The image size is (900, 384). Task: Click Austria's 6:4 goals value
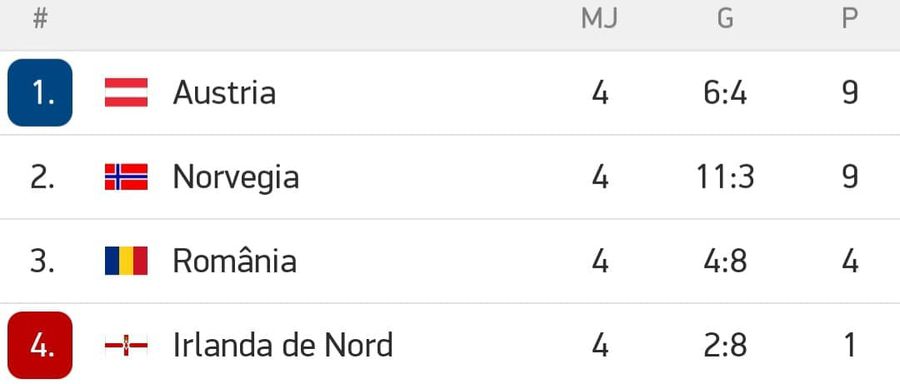tap(726, 92)
